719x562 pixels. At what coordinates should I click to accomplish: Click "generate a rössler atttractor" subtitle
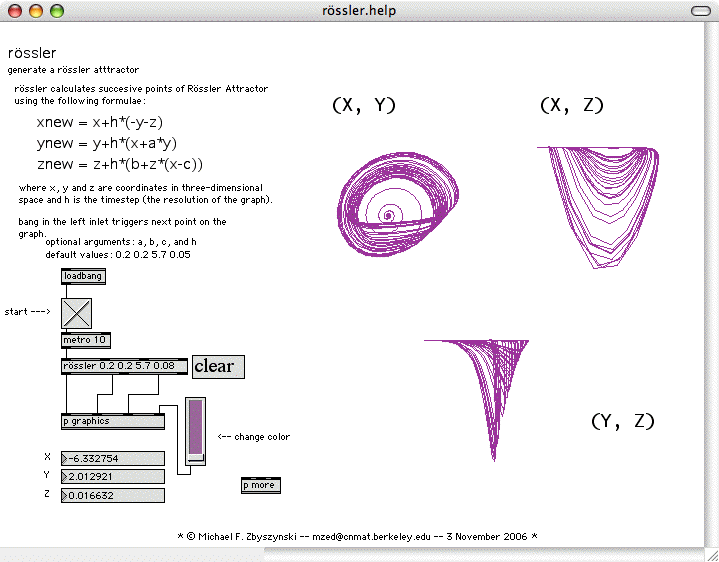tap(73, 70)
